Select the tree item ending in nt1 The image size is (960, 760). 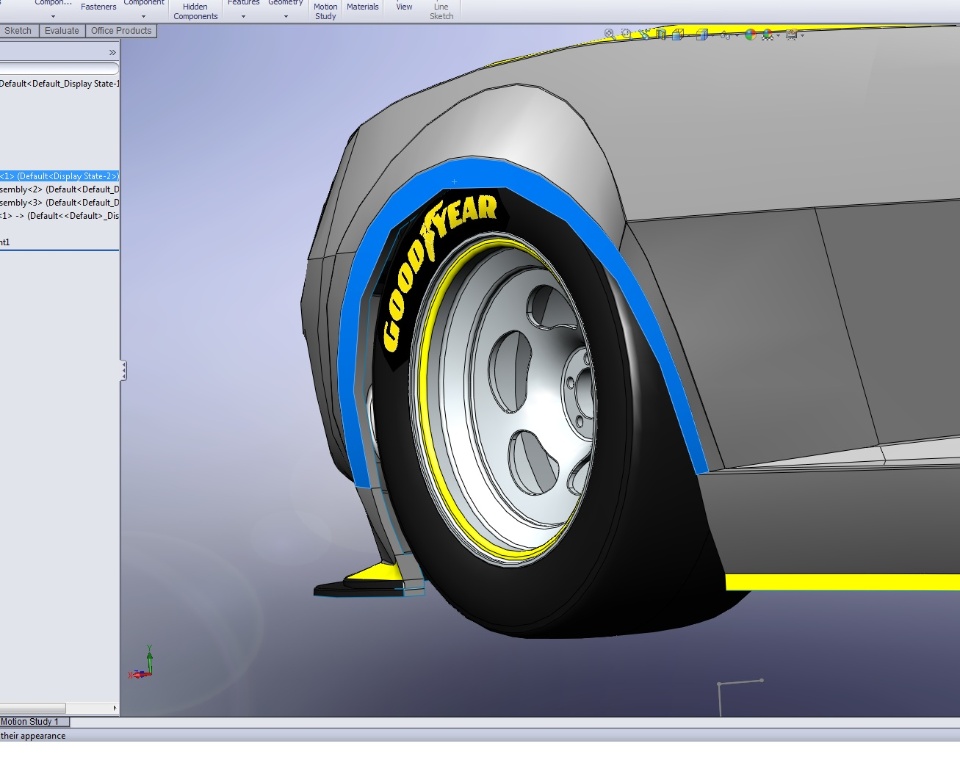5,242
